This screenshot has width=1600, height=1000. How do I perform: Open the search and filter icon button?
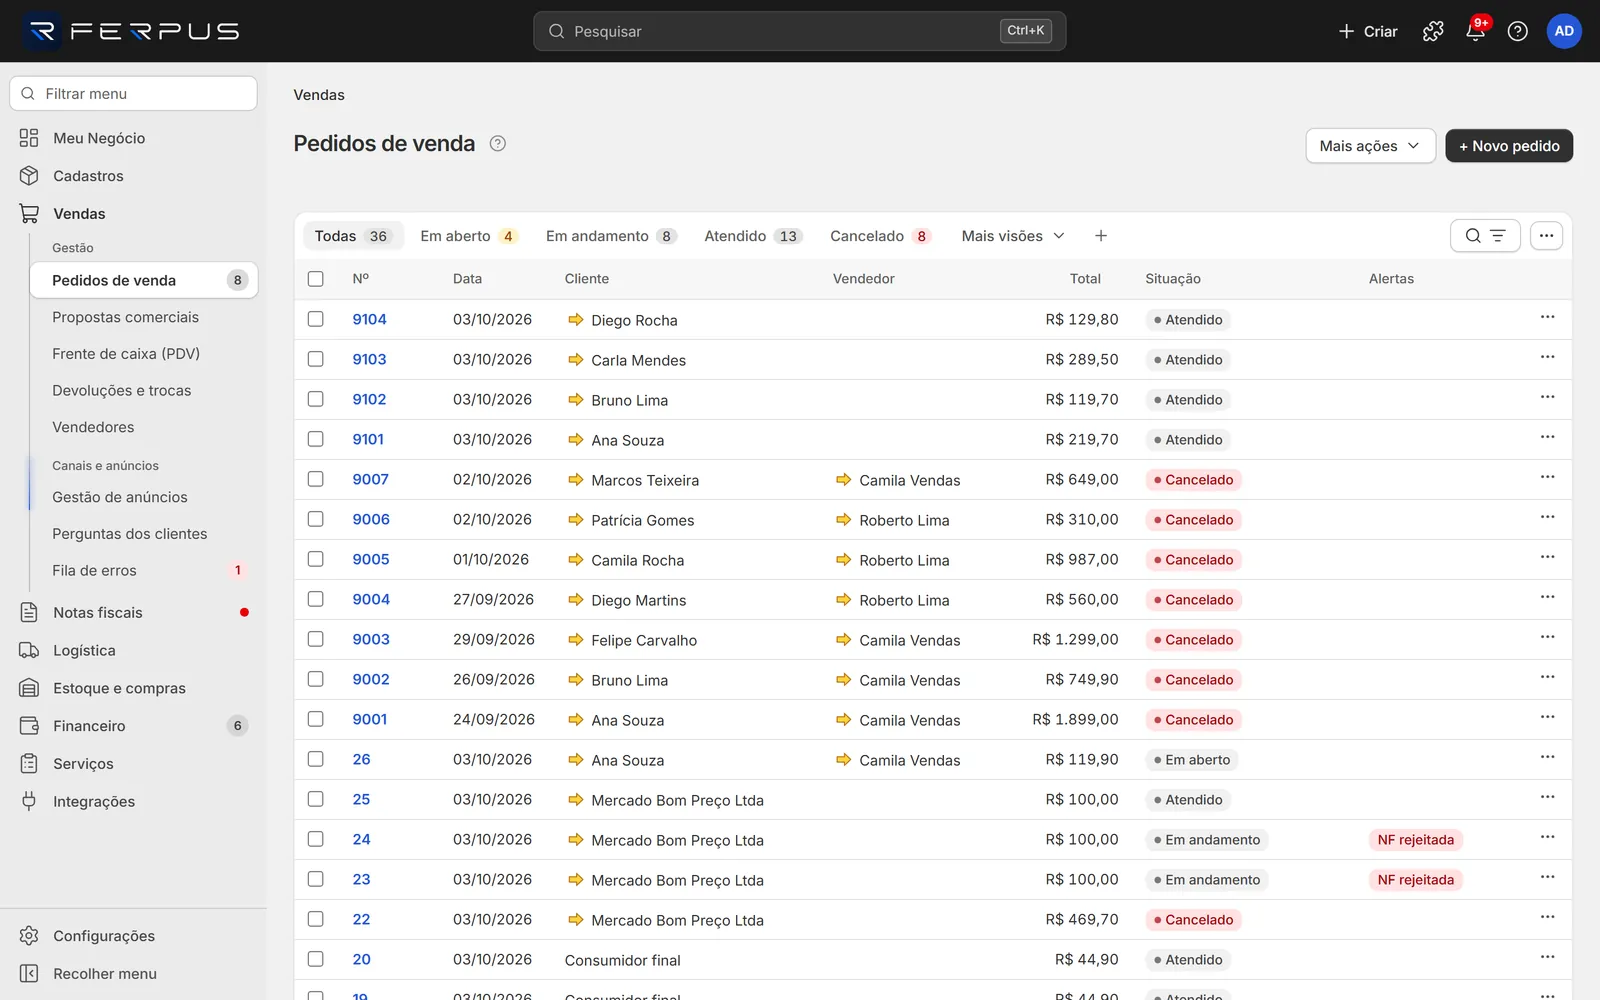[1485, 236]
